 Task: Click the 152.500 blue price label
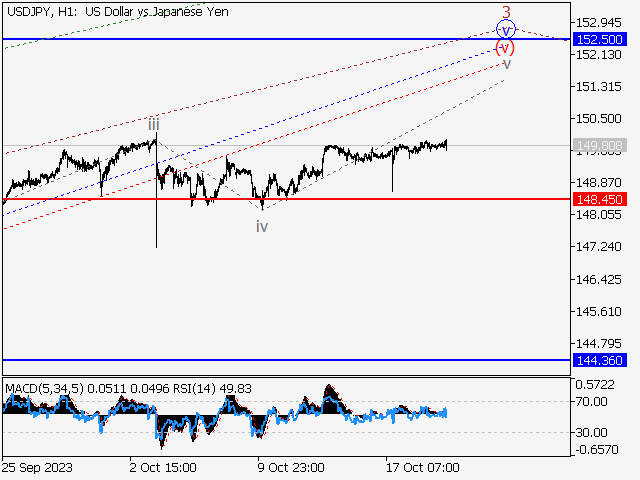click(x=599, y=39)
